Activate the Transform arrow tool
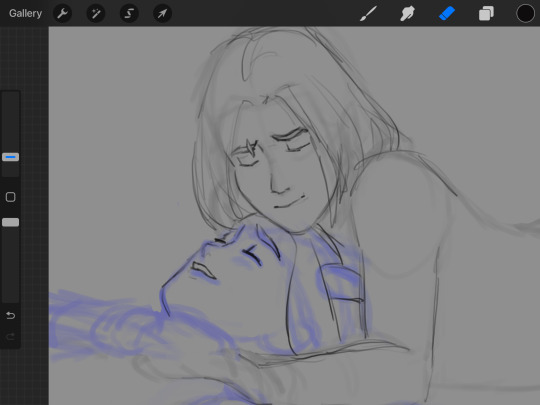 [162, 13]
